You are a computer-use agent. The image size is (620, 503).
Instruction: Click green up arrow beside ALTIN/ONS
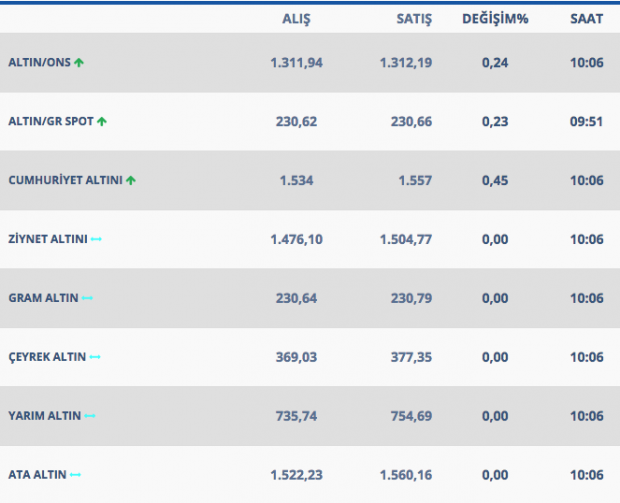pos(79,62)
